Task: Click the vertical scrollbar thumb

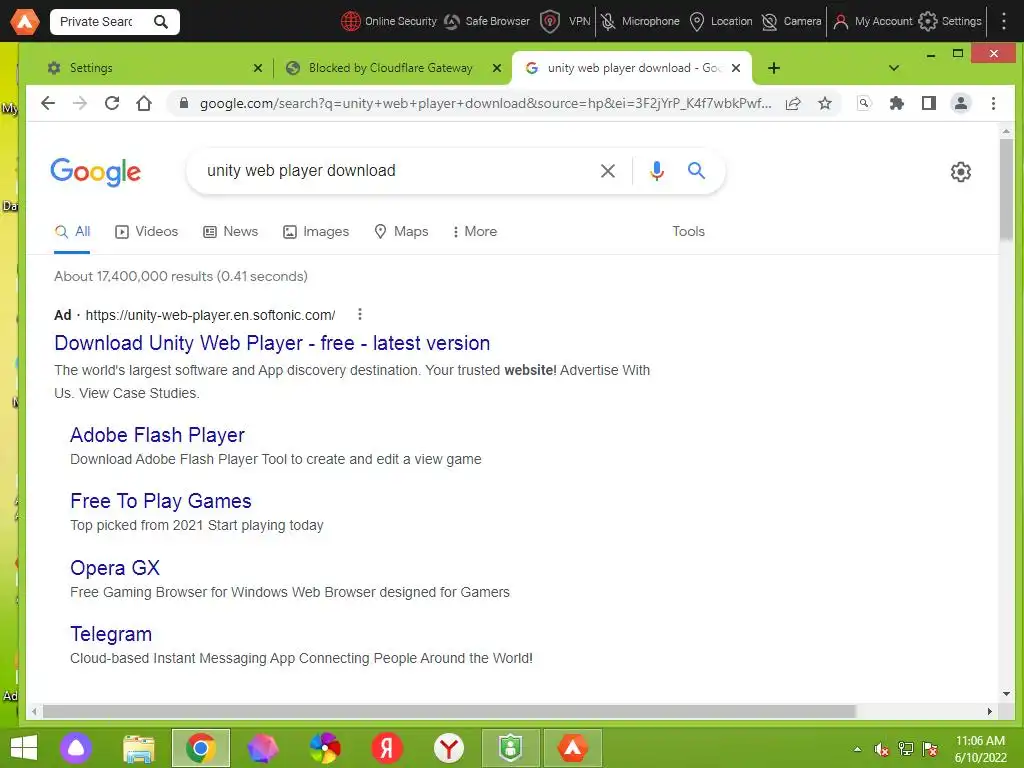Action: point(1006,189)
